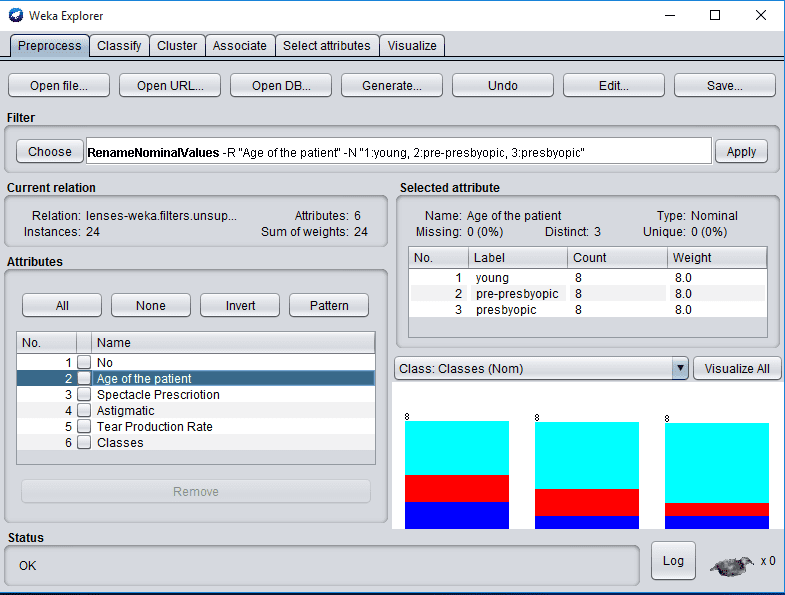Click the relation name lenses-weka.filters.unsup...
Screen dimensions: 785x595
[x=161, y=216]
